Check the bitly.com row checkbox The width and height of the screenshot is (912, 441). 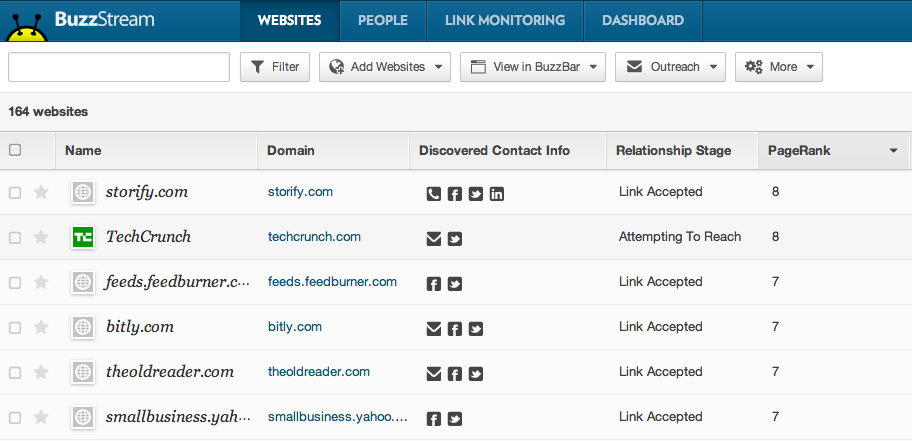pyautogui.click(x=15, y=328)
